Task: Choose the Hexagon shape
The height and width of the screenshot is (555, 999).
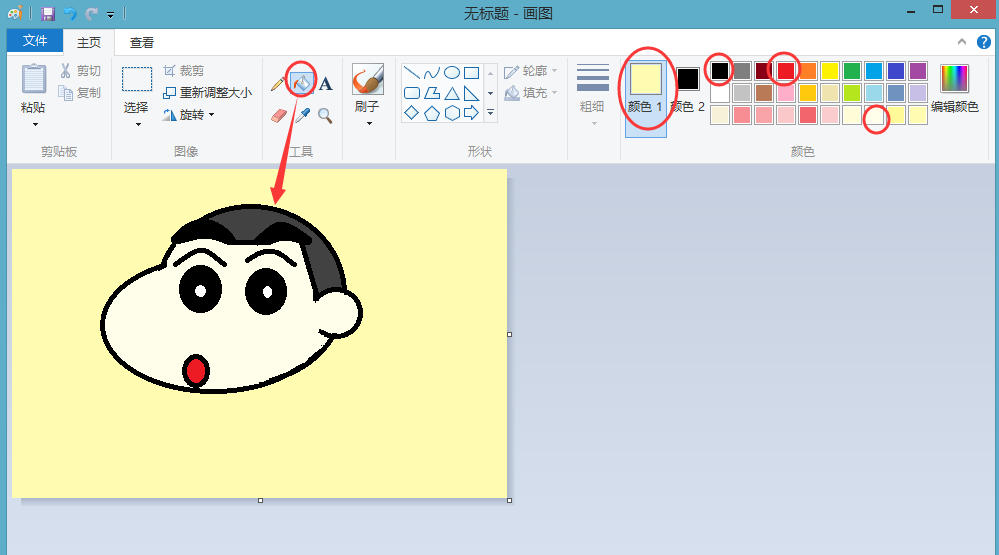Action: tap(452, 113)
